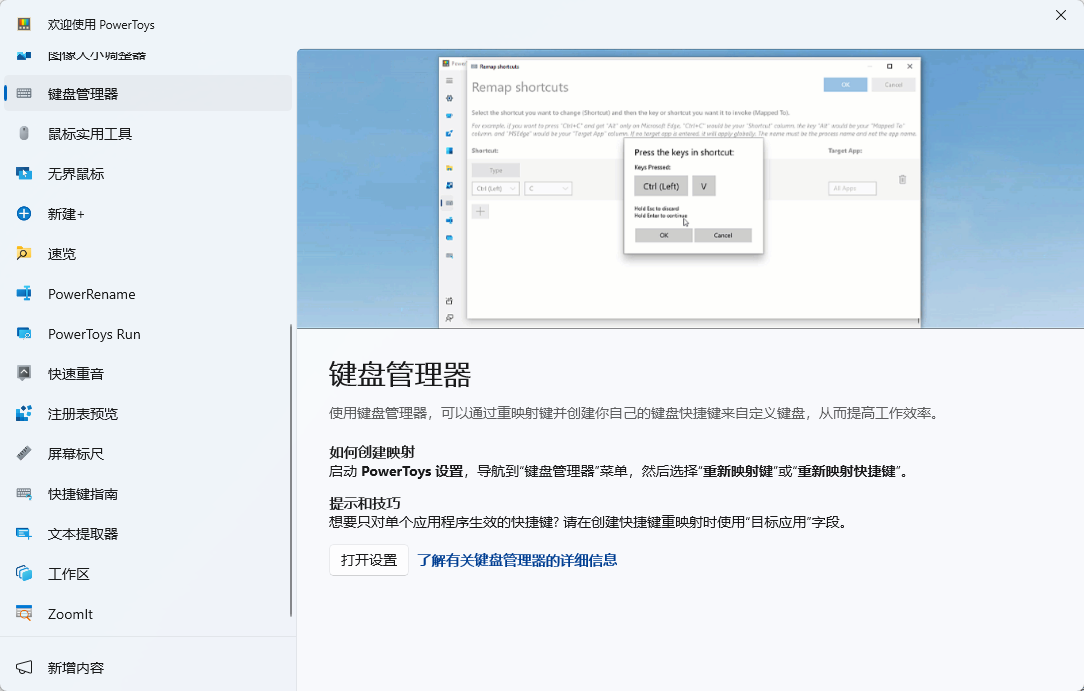Click the sidebar vertical scrollbar
1084x691 pixels.
tap(291, 470)
